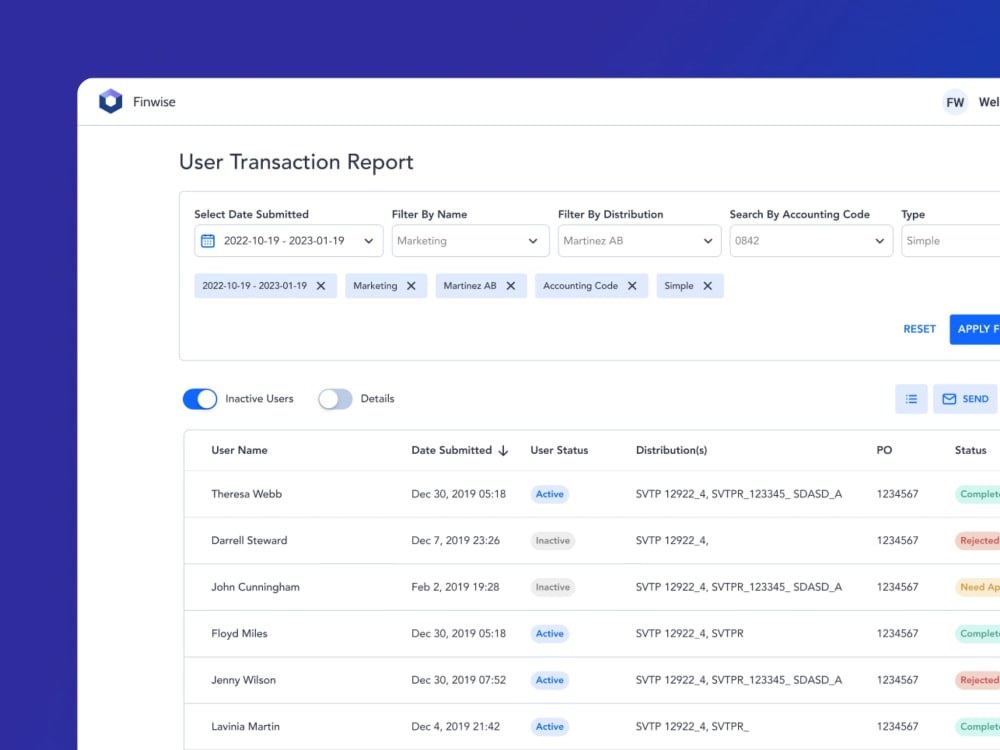1000x750 pixels.
Task: Click the APPLY FILTERS button
Action: click(x=977, y=328)
